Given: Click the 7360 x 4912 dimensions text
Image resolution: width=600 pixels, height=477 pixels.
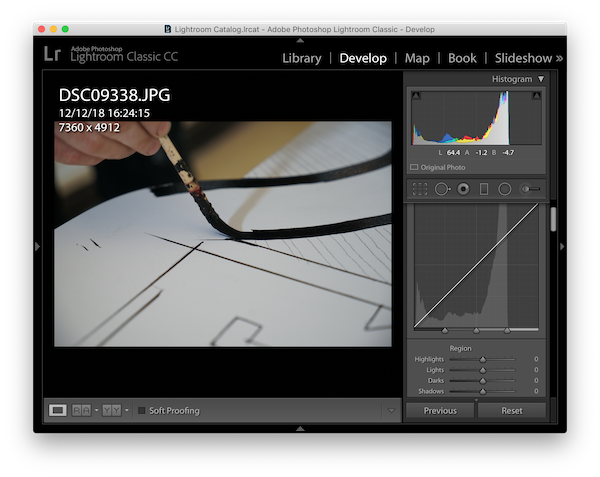Looking at the screenshot, I should point(89,127).
